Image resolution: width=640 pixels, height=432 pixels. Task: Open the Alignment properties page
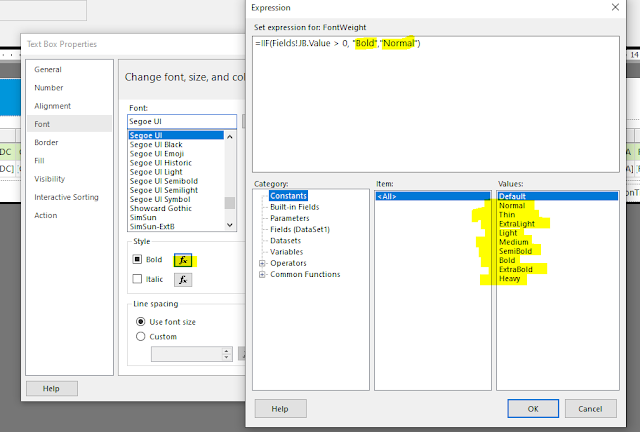click(x=52, y=106)
